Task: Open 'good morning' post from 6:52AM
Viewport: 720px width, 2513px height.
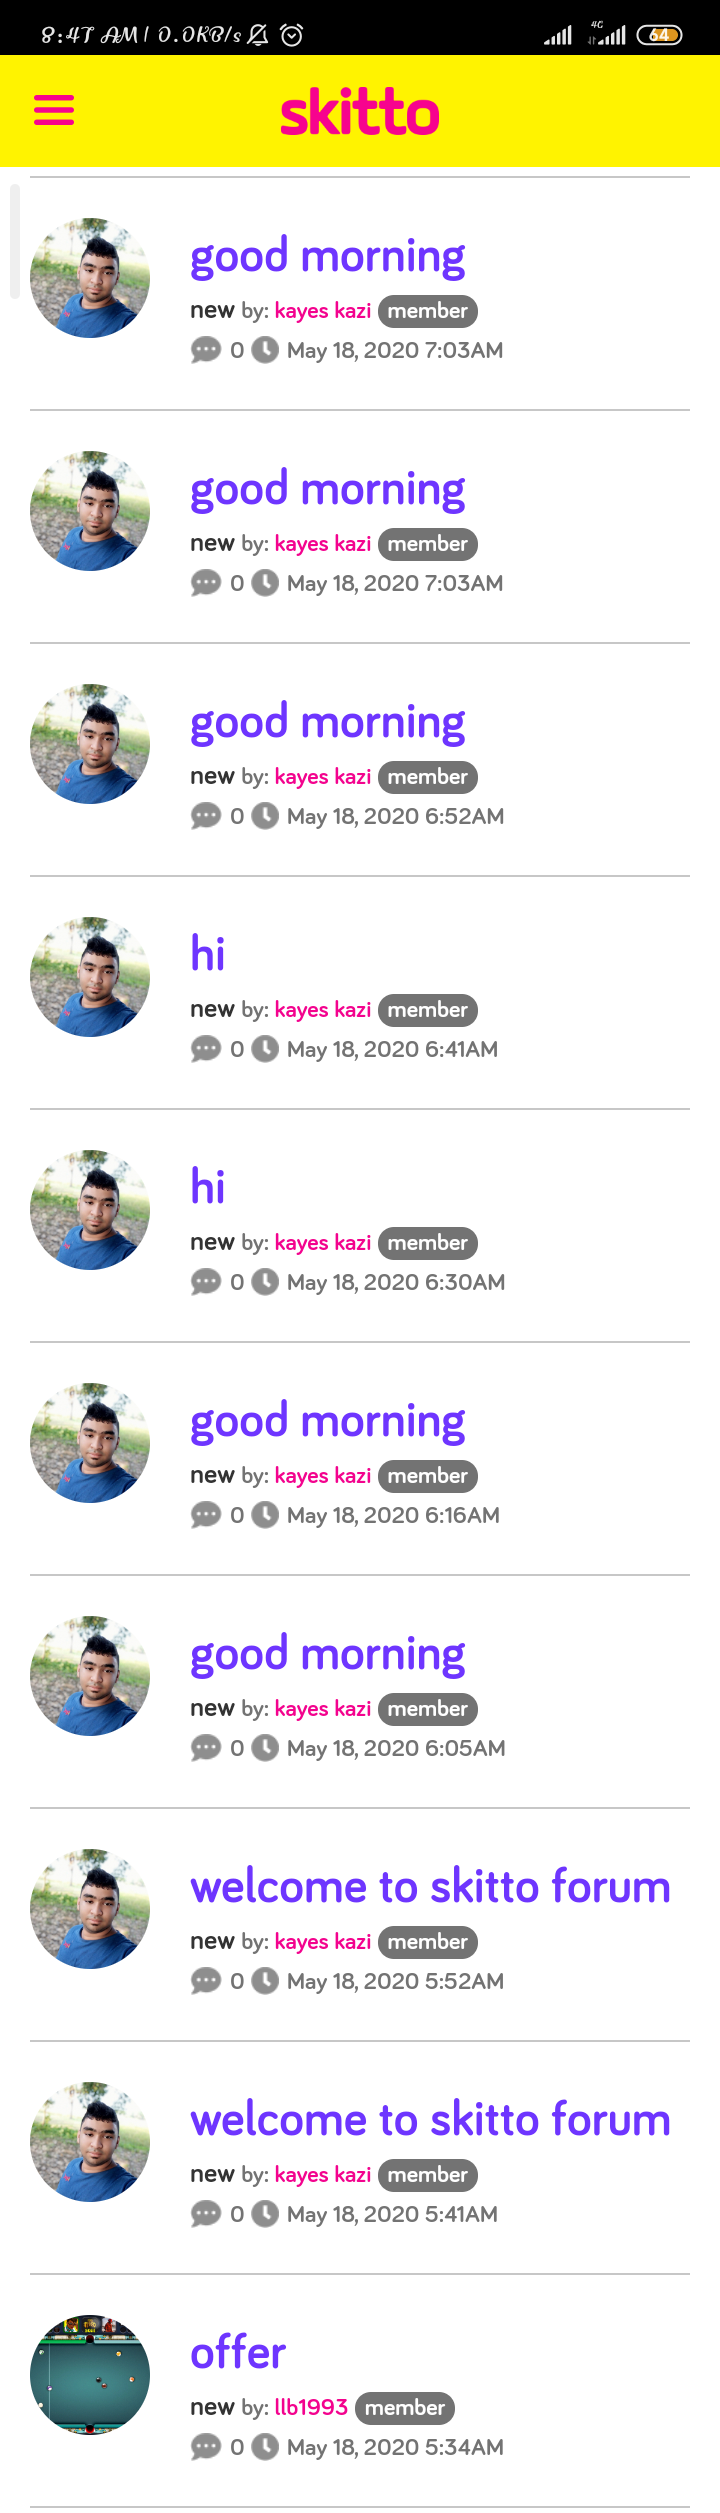Action: [328, 723]
